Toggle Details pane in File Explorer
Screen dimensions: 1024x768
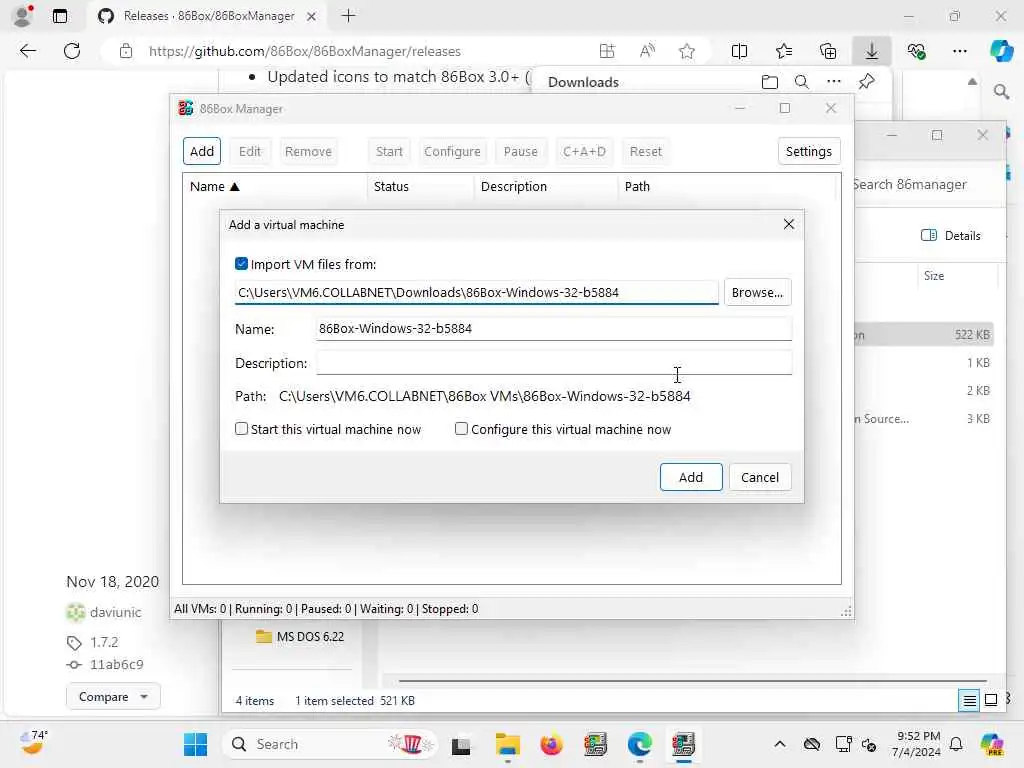[950, 235]
